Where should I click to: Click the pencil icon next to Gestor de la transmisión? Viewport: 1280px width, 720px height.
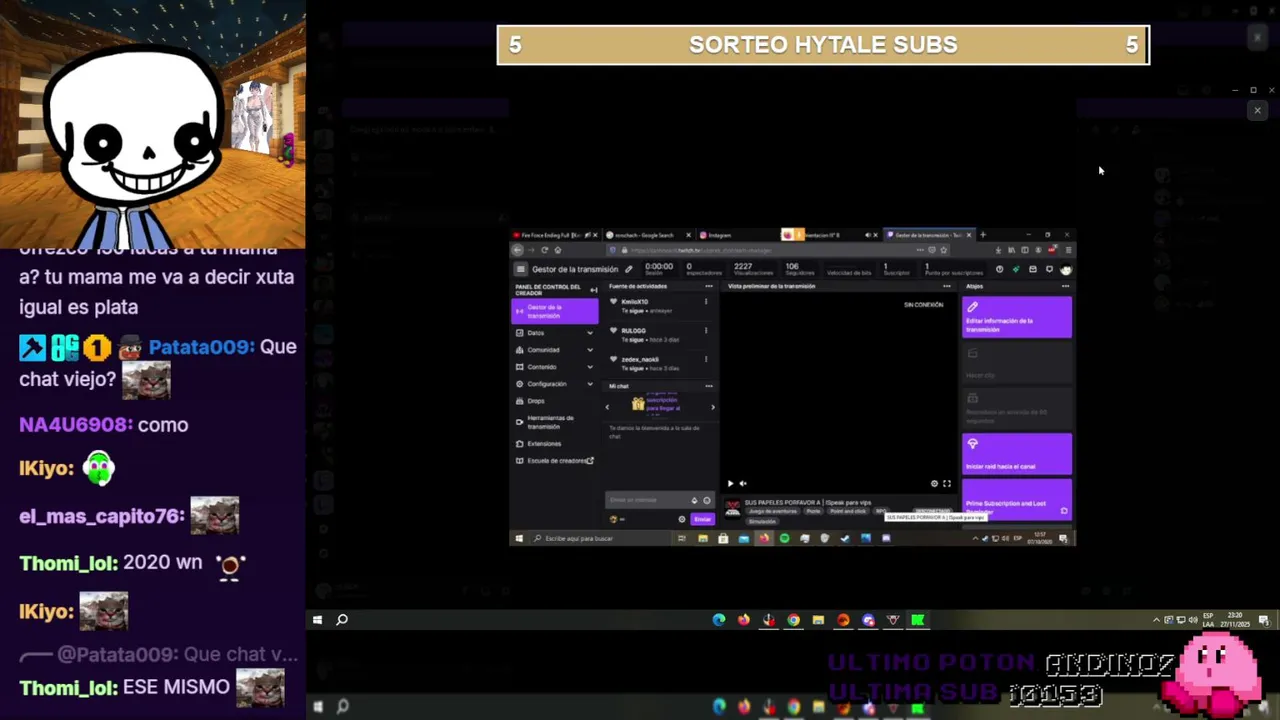(x=628, y=269)
